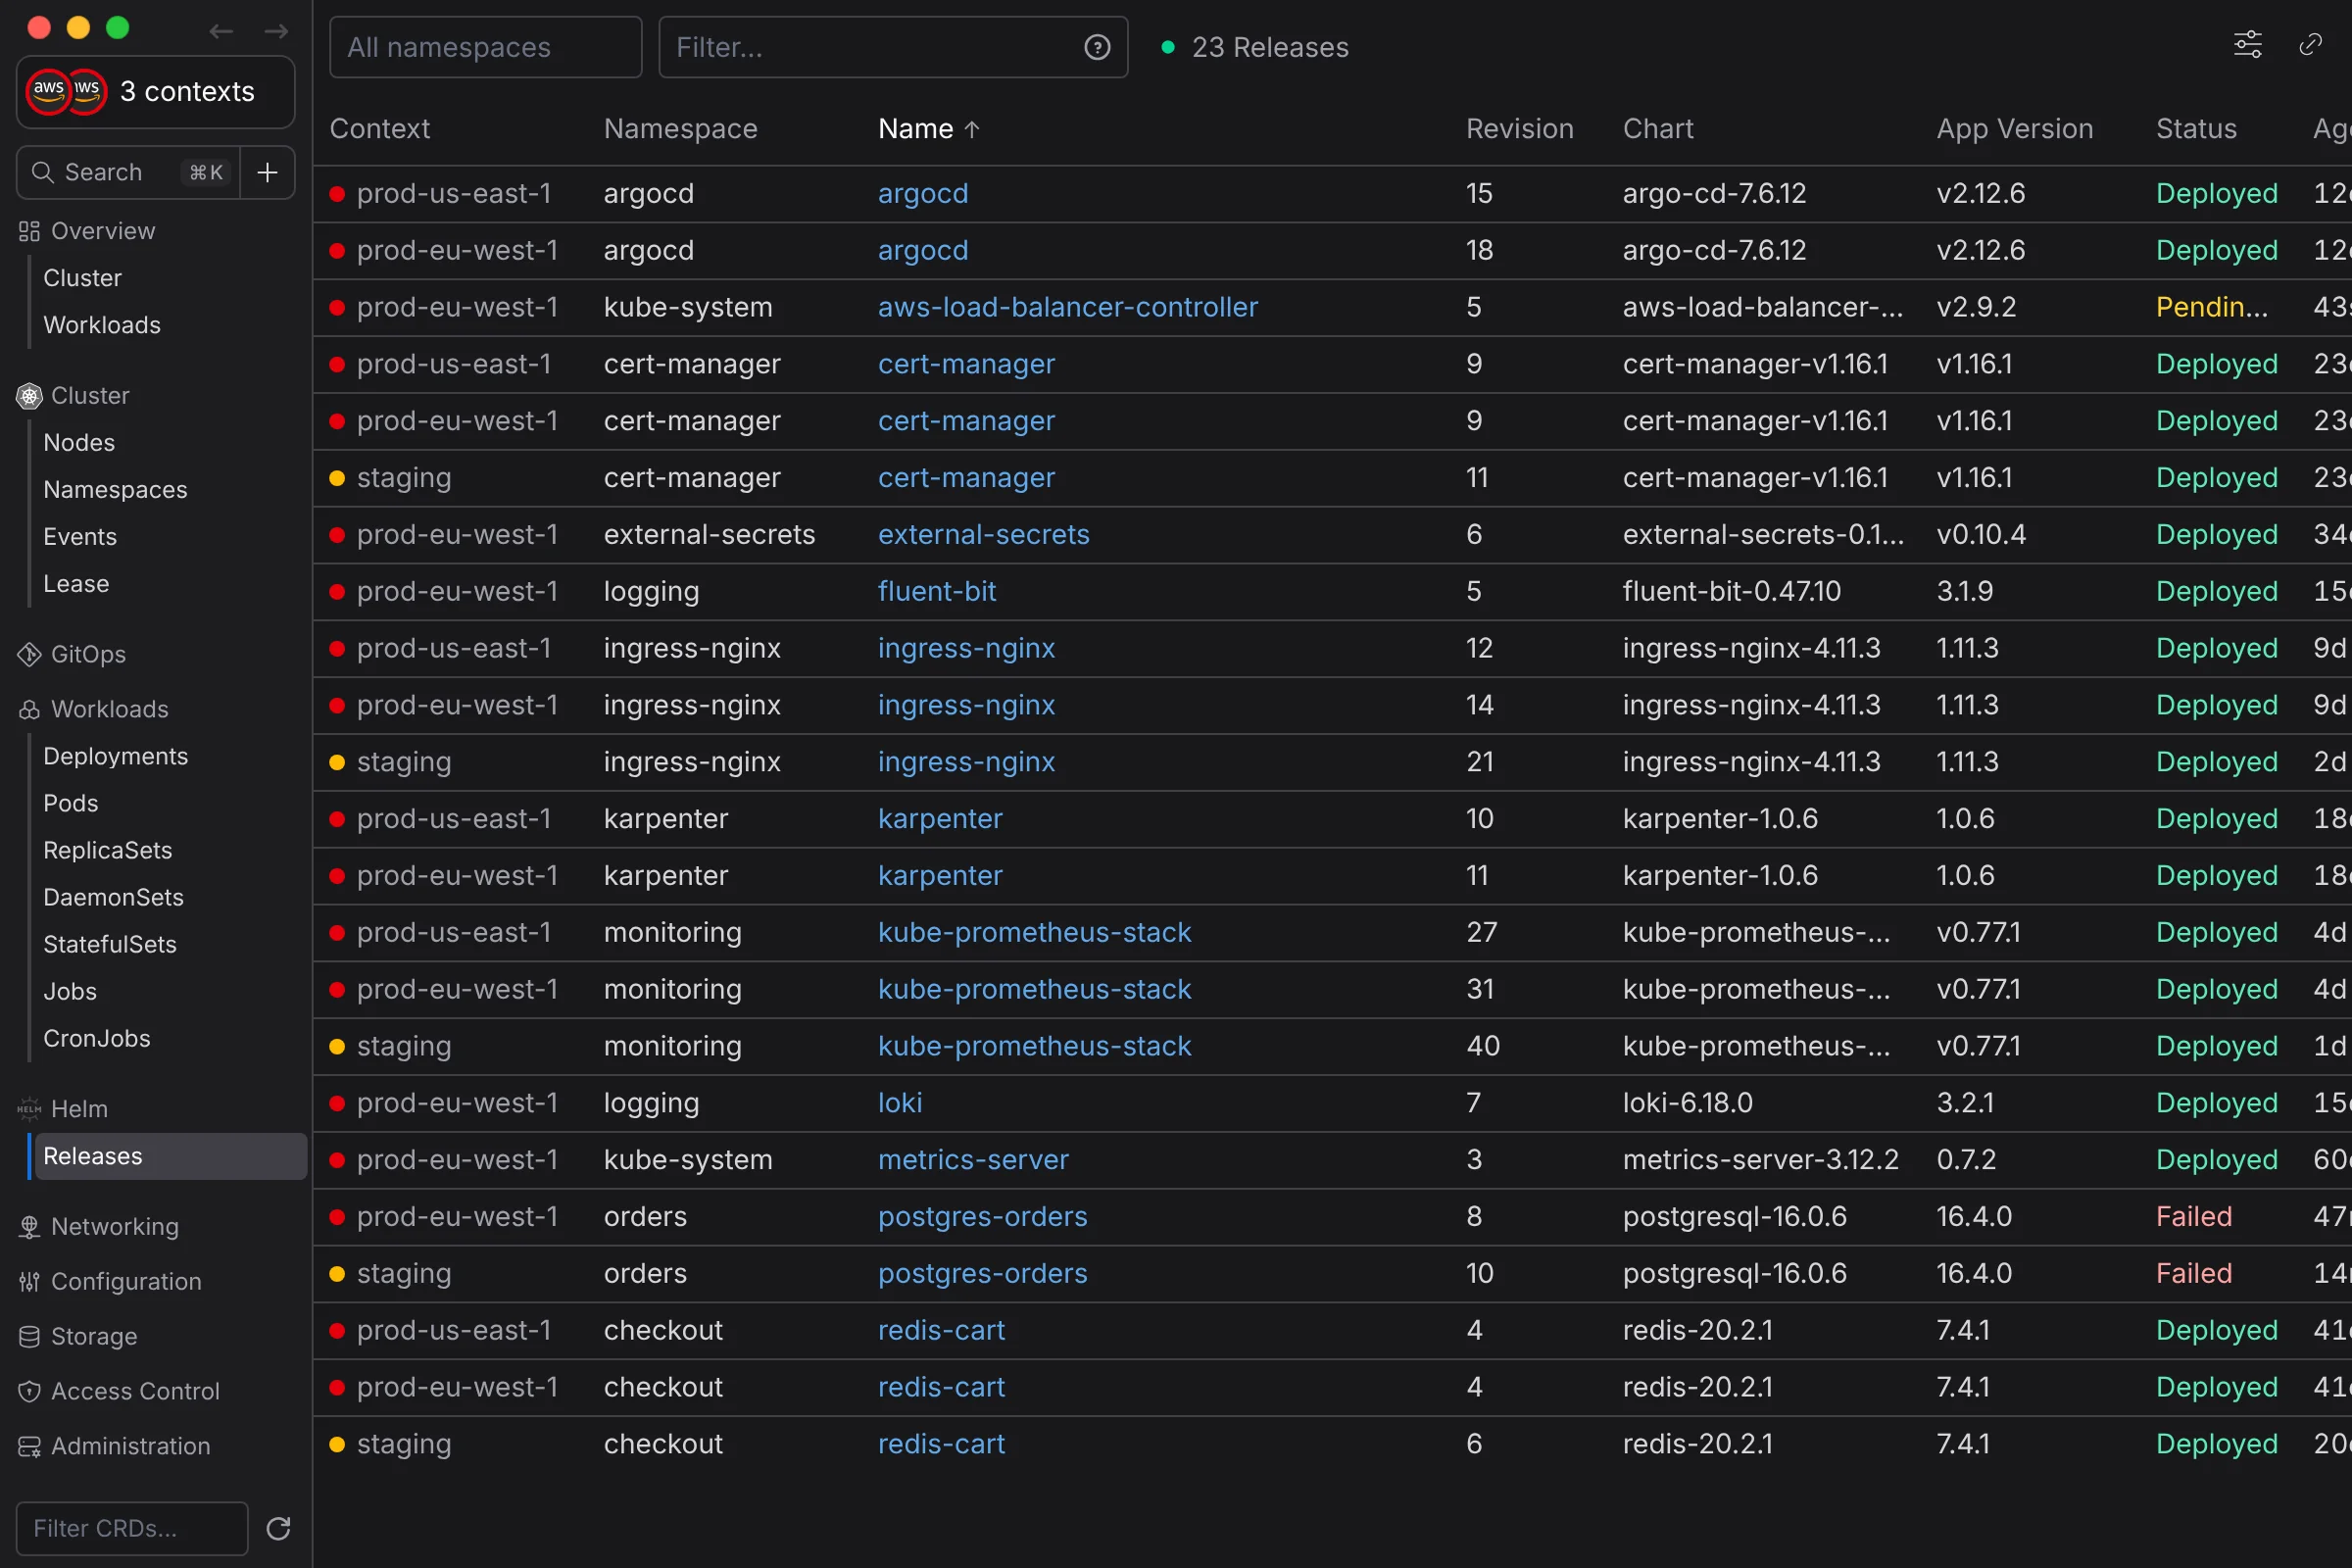Click the filter help question mark icon
This screenshot has height=1568, width=2352.
point(1097,47)
